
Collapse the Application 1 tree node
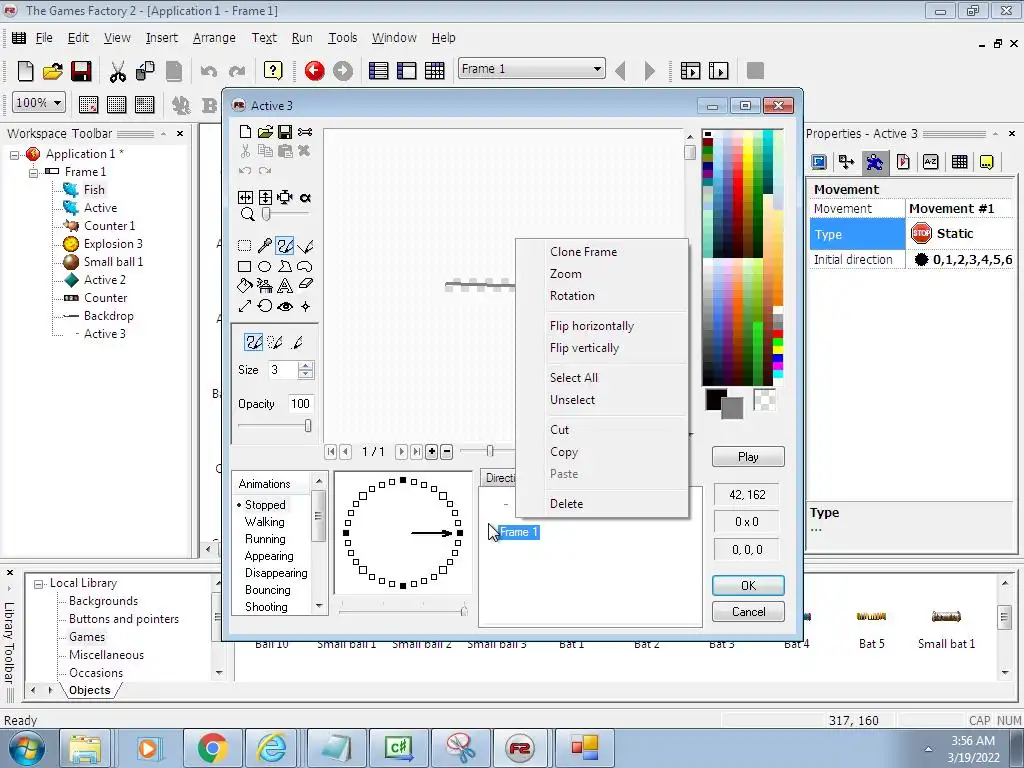pyautogui.click(x=14, y=155)
